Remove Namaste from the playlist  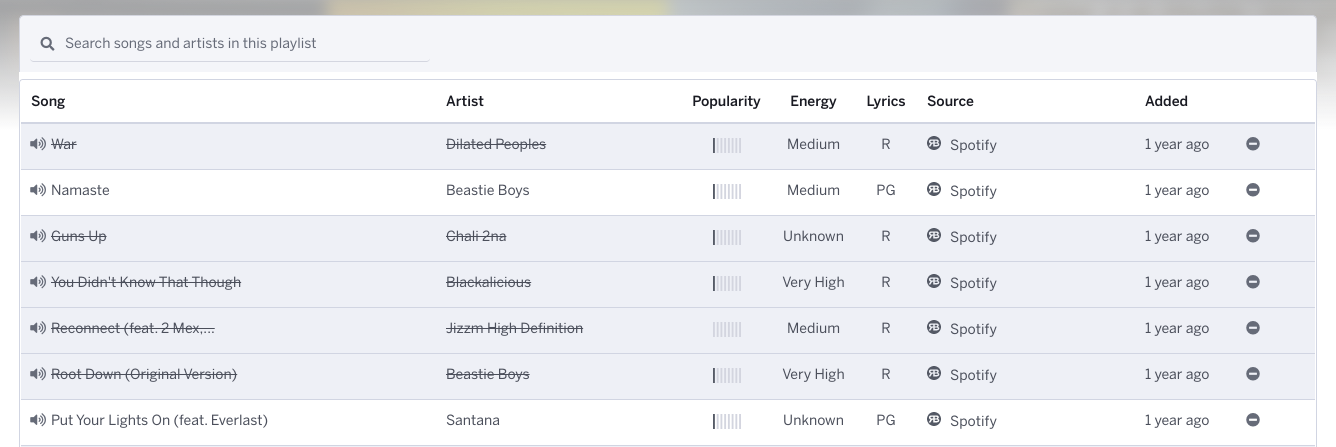pyautogui.click(x=1253, y=190)
